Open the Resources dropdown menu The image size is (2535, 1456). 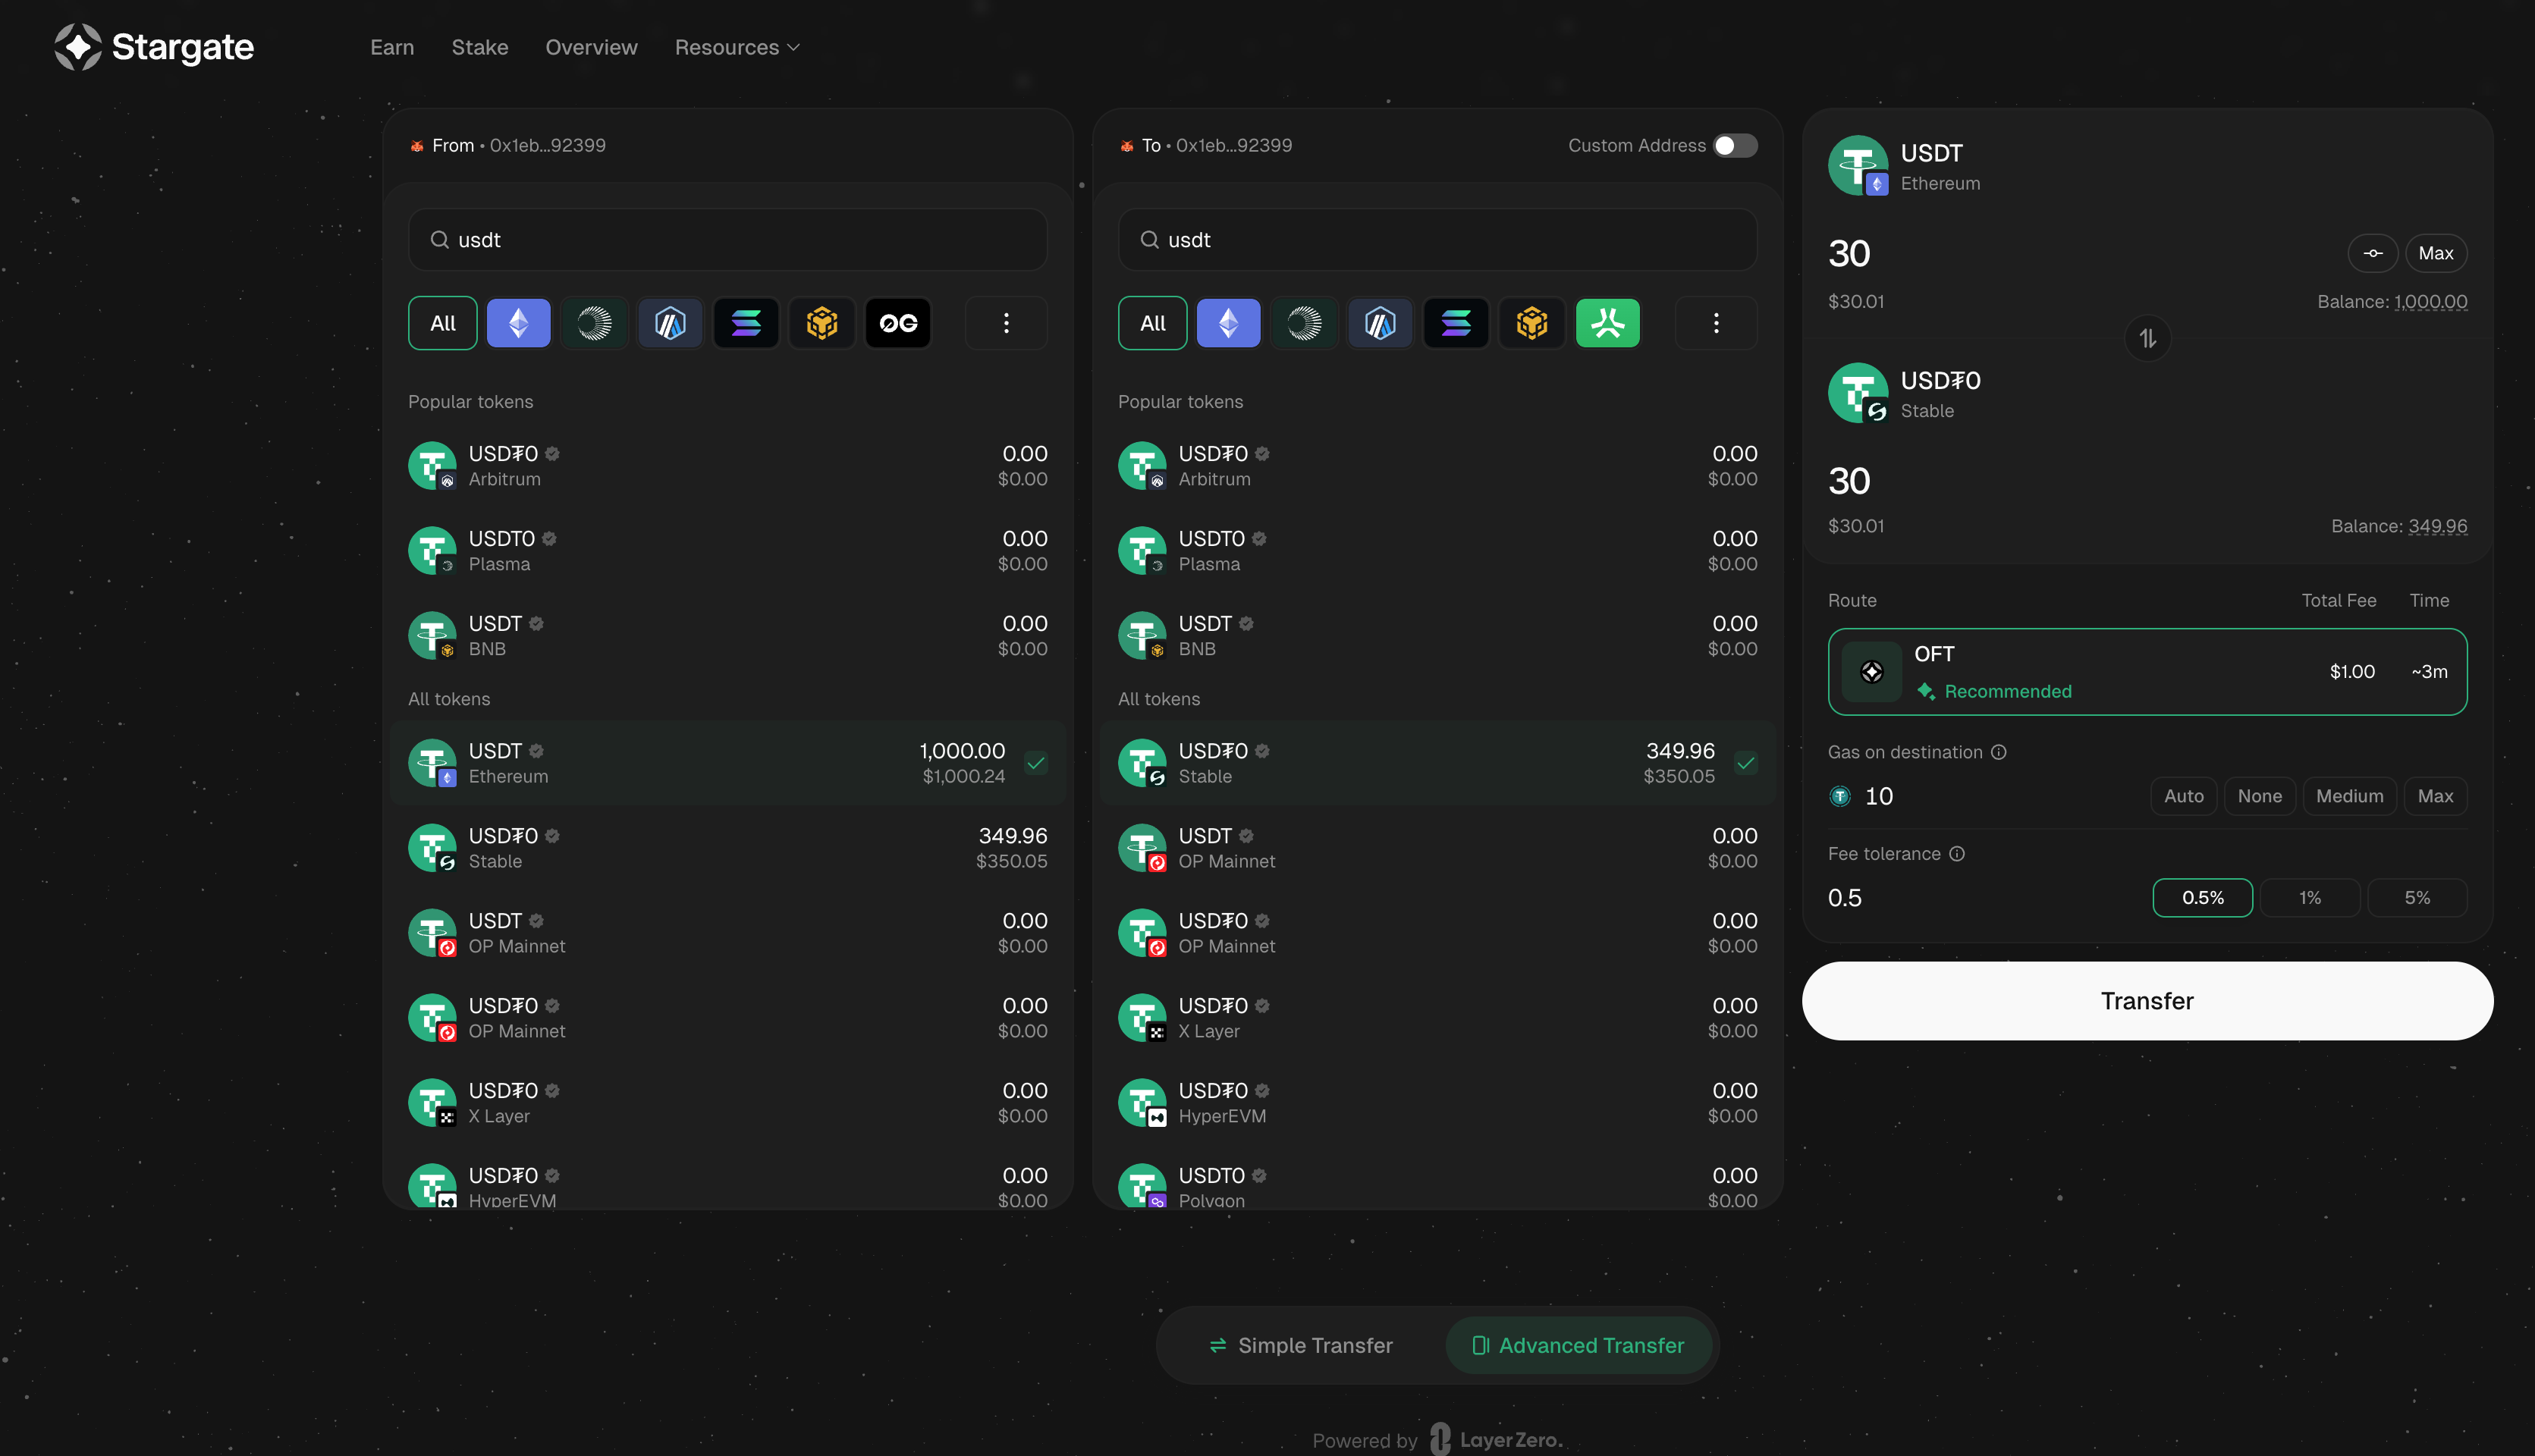pyautogui.click(x=737, y=47)
